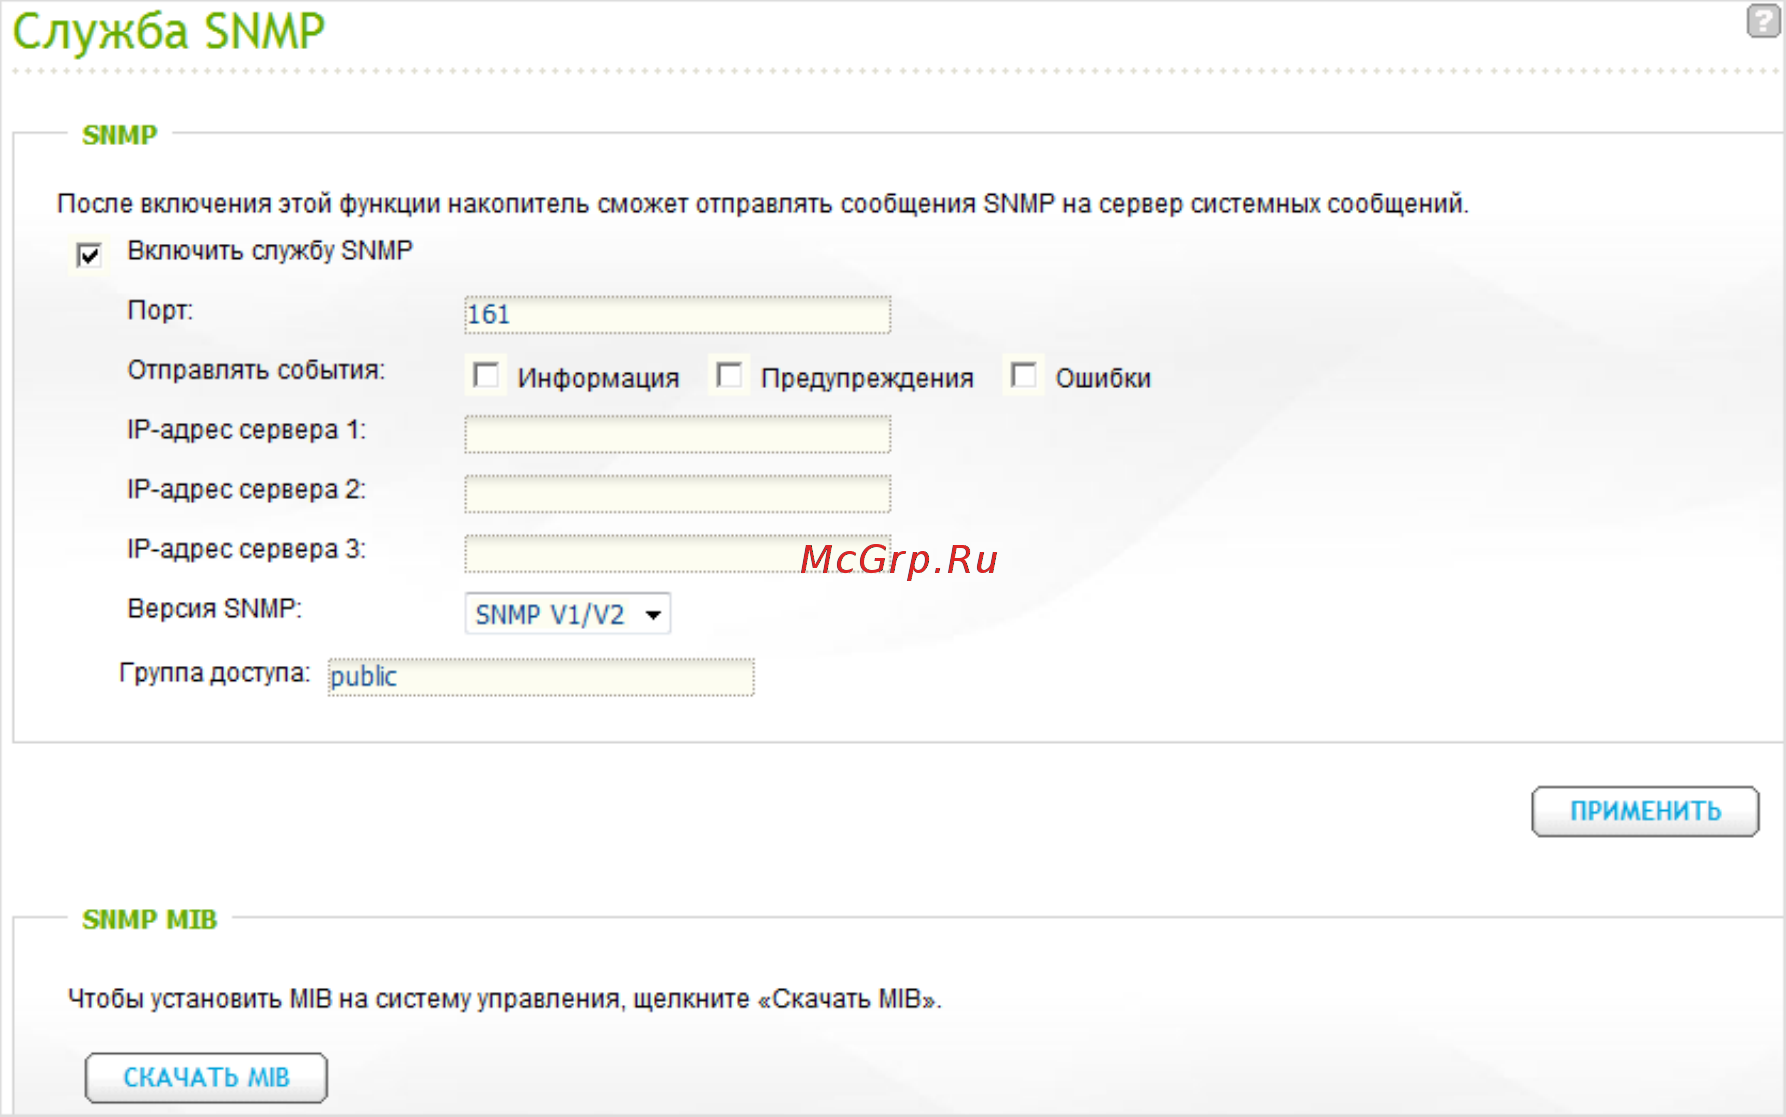The height and width of the screenshot is (1117, 1786).
Task: Click the Группа доступа input field
Action: coord(541,677)
